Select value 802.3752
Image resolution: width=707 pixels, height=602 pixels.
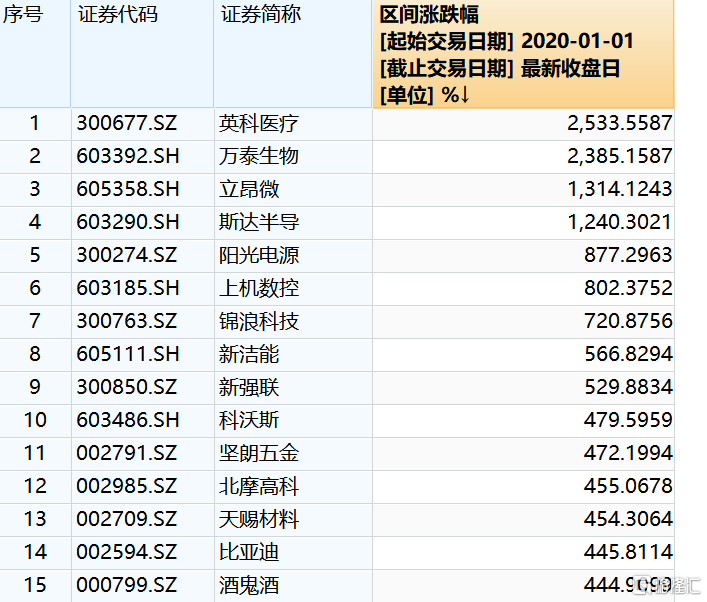tap(628, 288)
